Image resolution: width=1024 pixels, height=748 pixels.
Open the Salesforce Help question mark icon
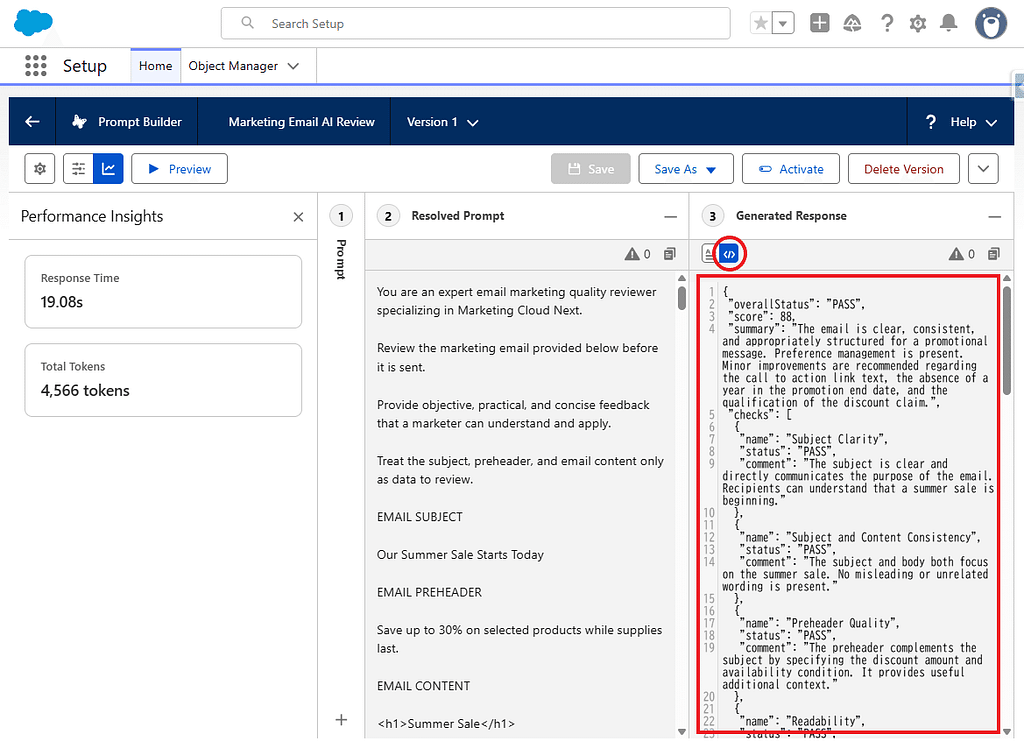886,24
